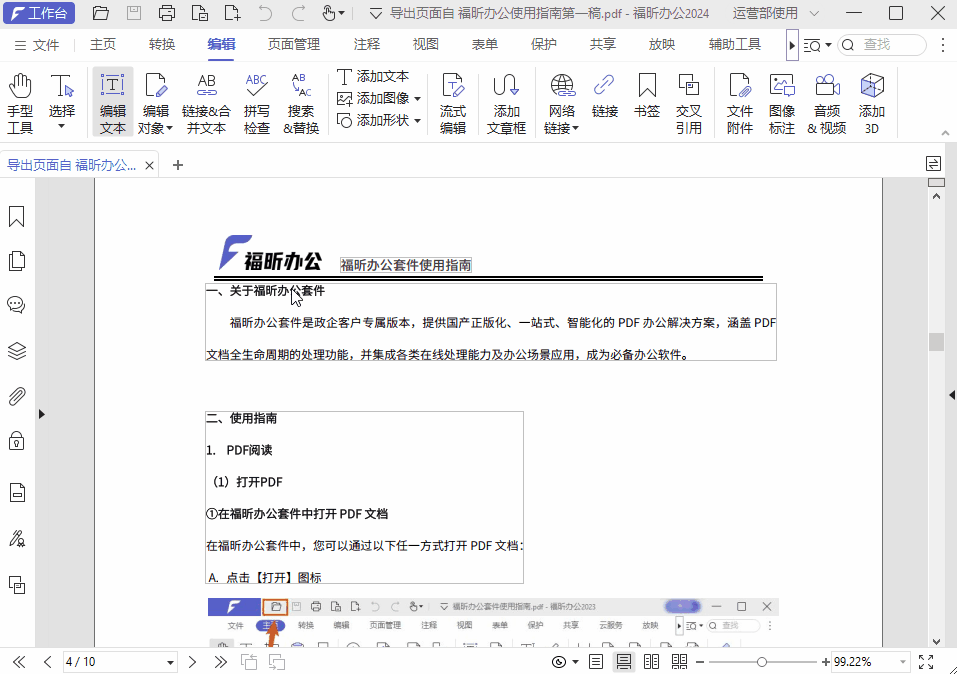Click 流式编辑 to enter flow editing
The width and height of the screenshot is (957, 674).
coord(453,100)
